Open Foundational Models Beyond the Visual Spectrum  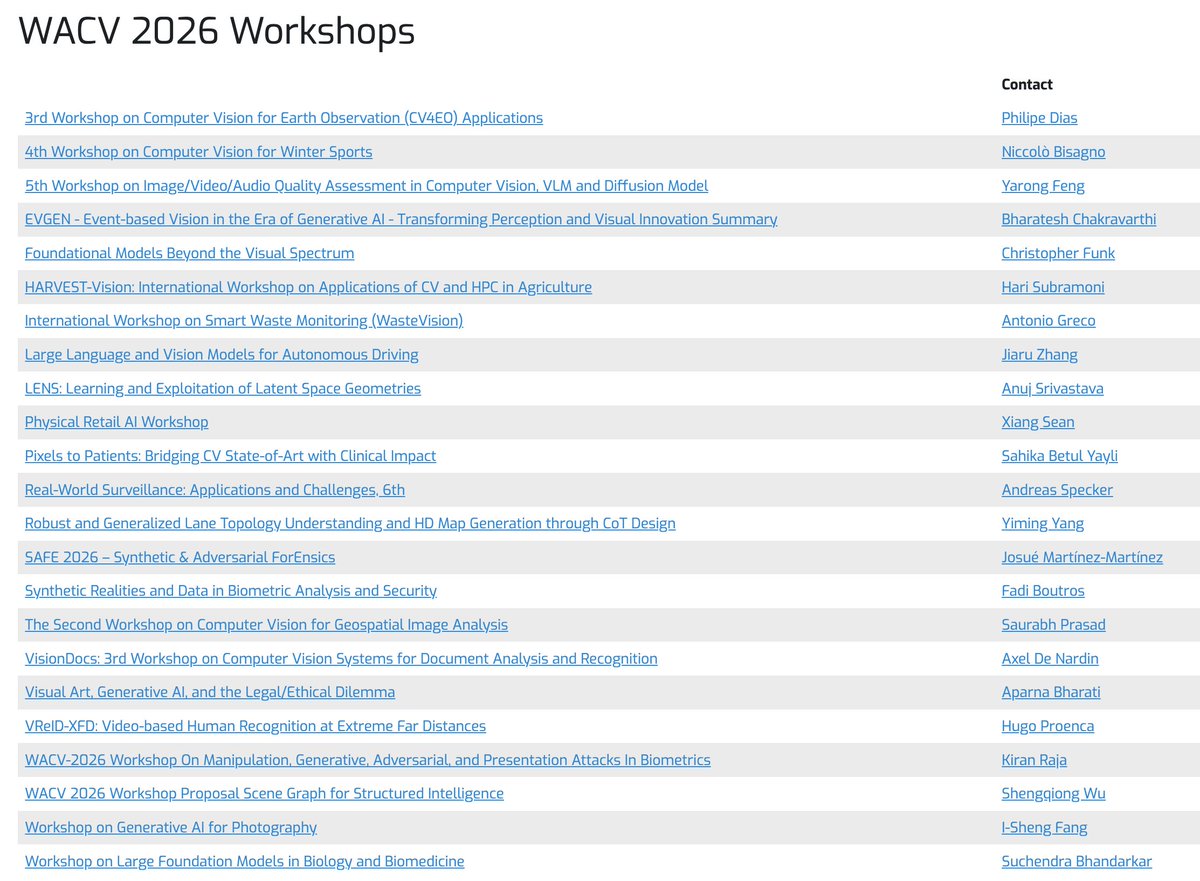pyautogui.click(x=189, y=253)
